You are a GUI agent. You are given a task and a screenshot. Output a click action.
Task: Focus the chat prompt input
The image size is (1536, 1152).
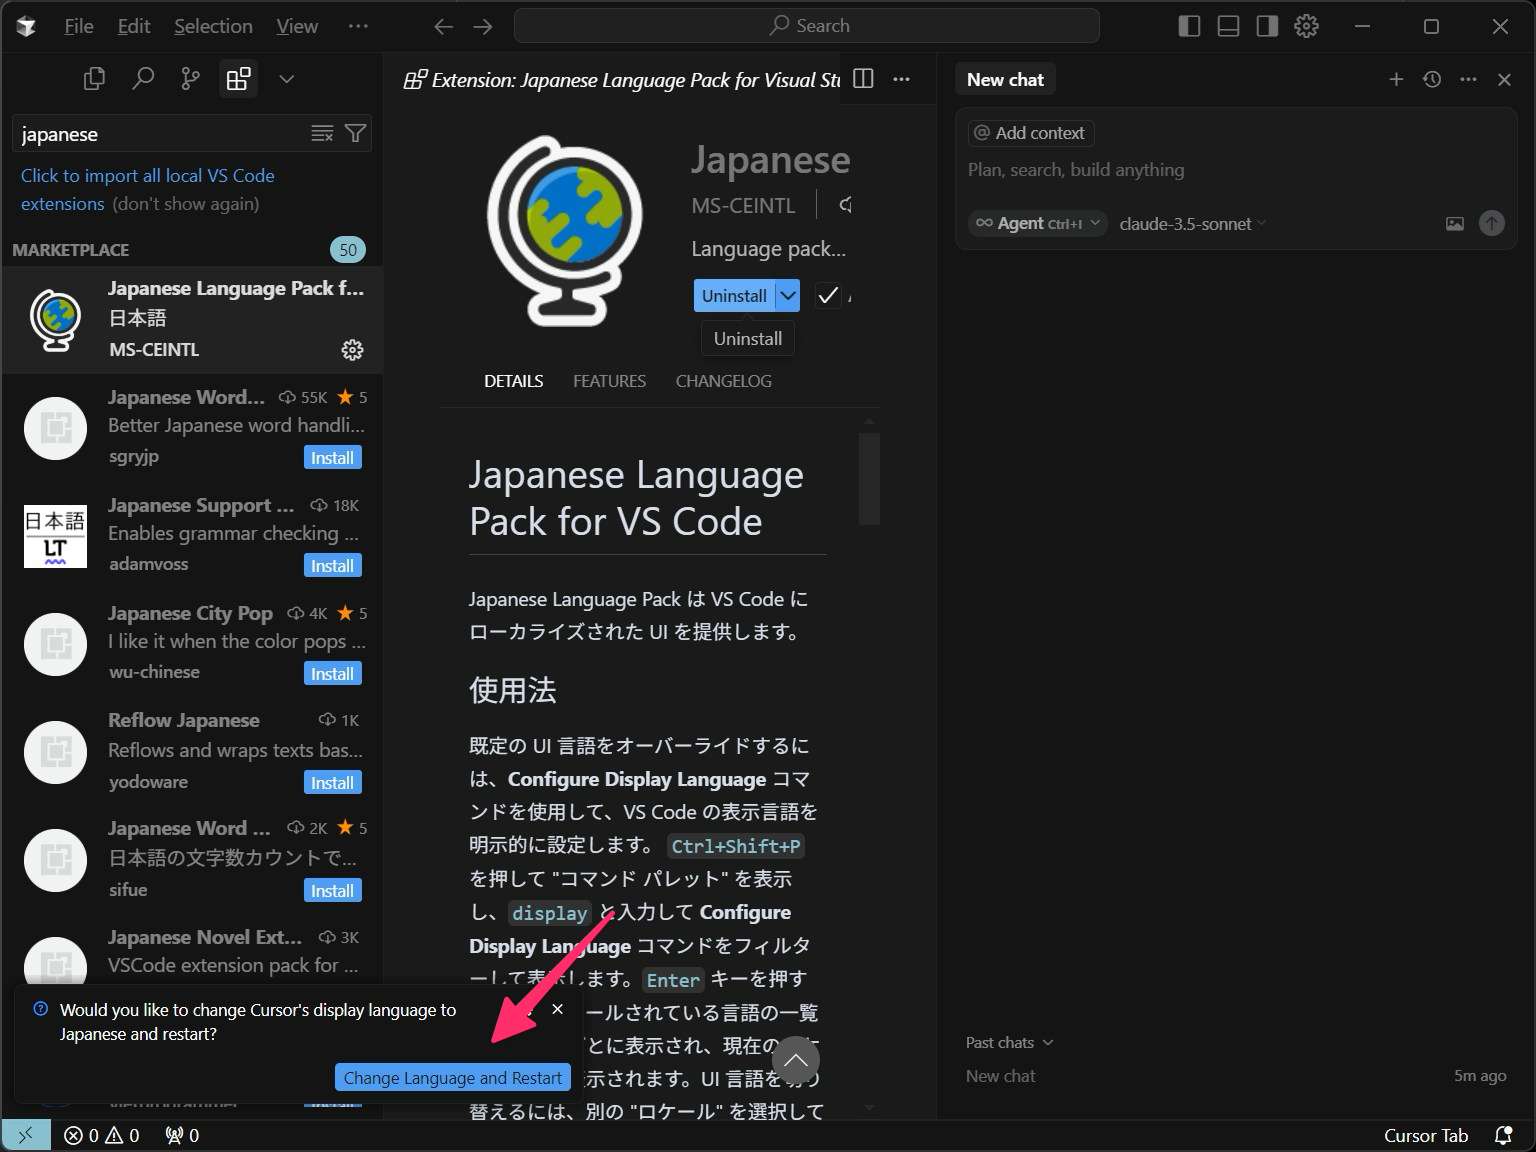[x=1235, y=170]
